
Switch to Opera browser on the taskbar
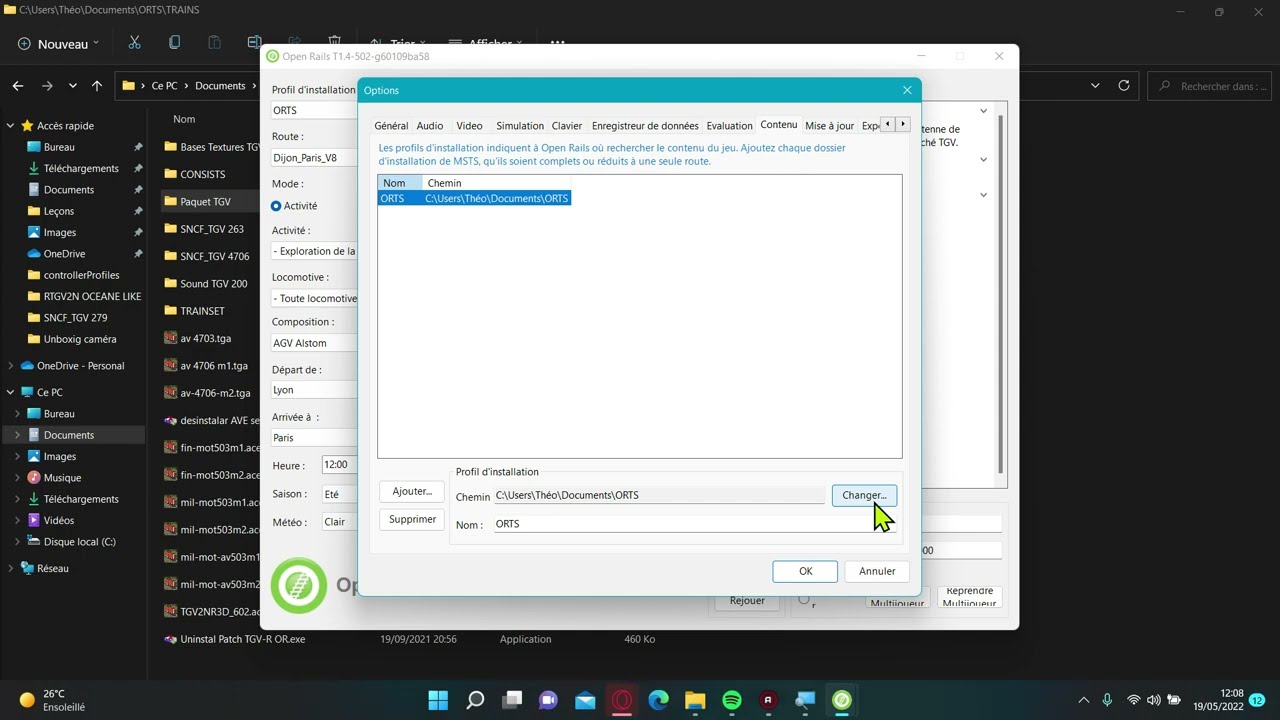[622, 700]
